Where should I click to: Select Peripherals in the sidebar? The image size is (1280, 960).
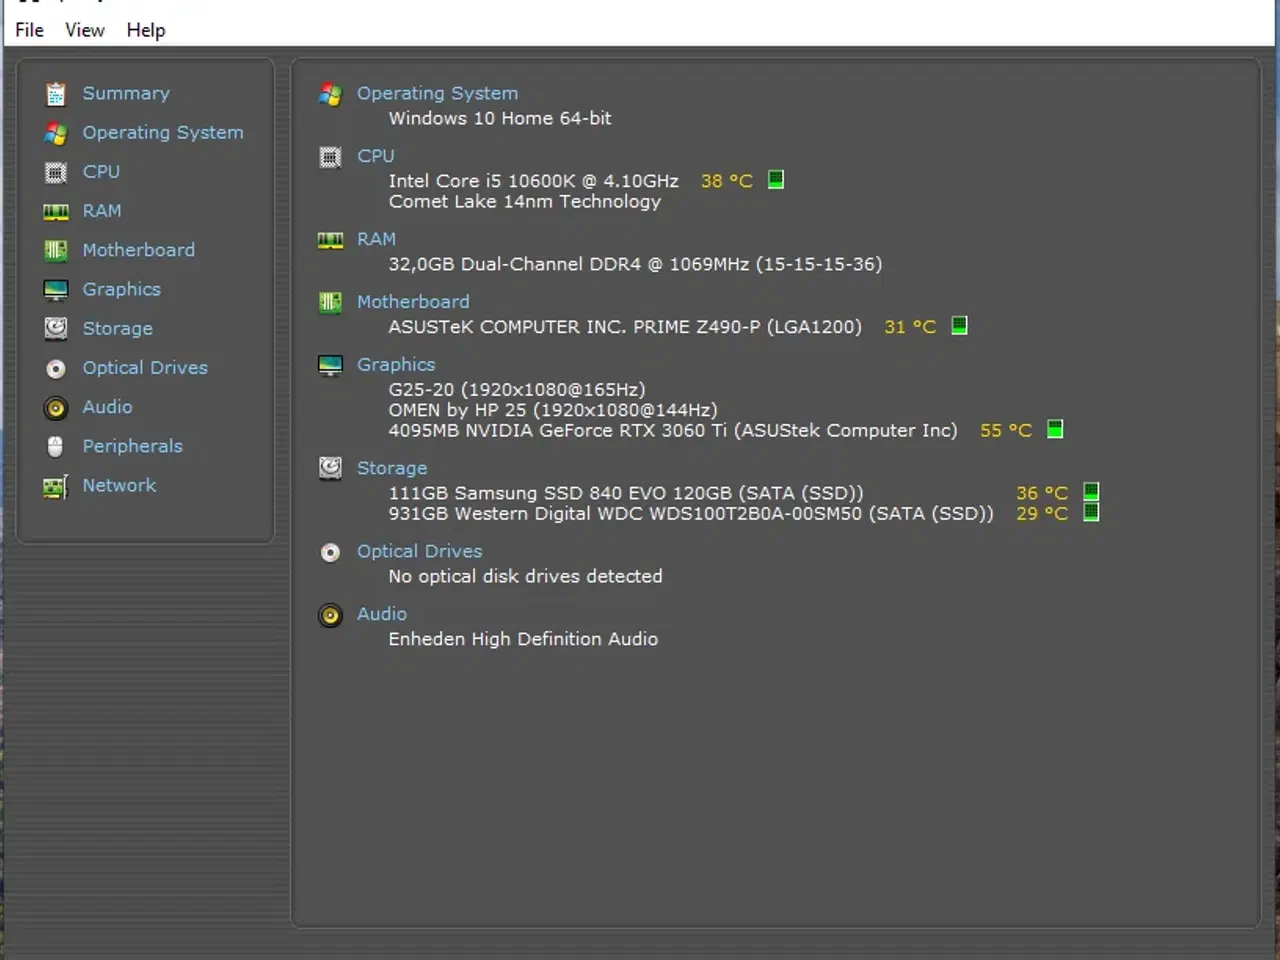coord(133,446)
